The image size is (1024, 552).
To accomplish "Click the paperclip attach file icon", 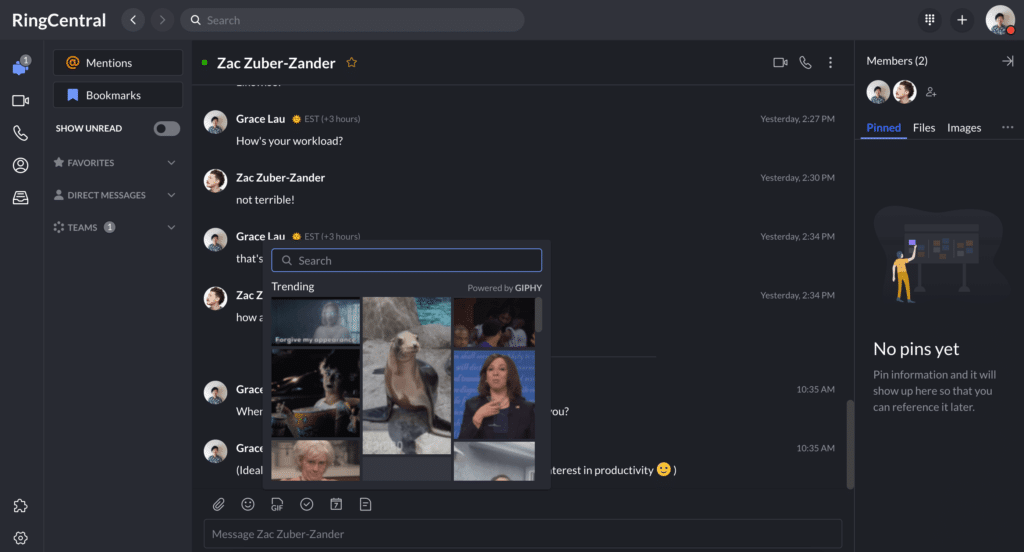I will coord(219,505).
